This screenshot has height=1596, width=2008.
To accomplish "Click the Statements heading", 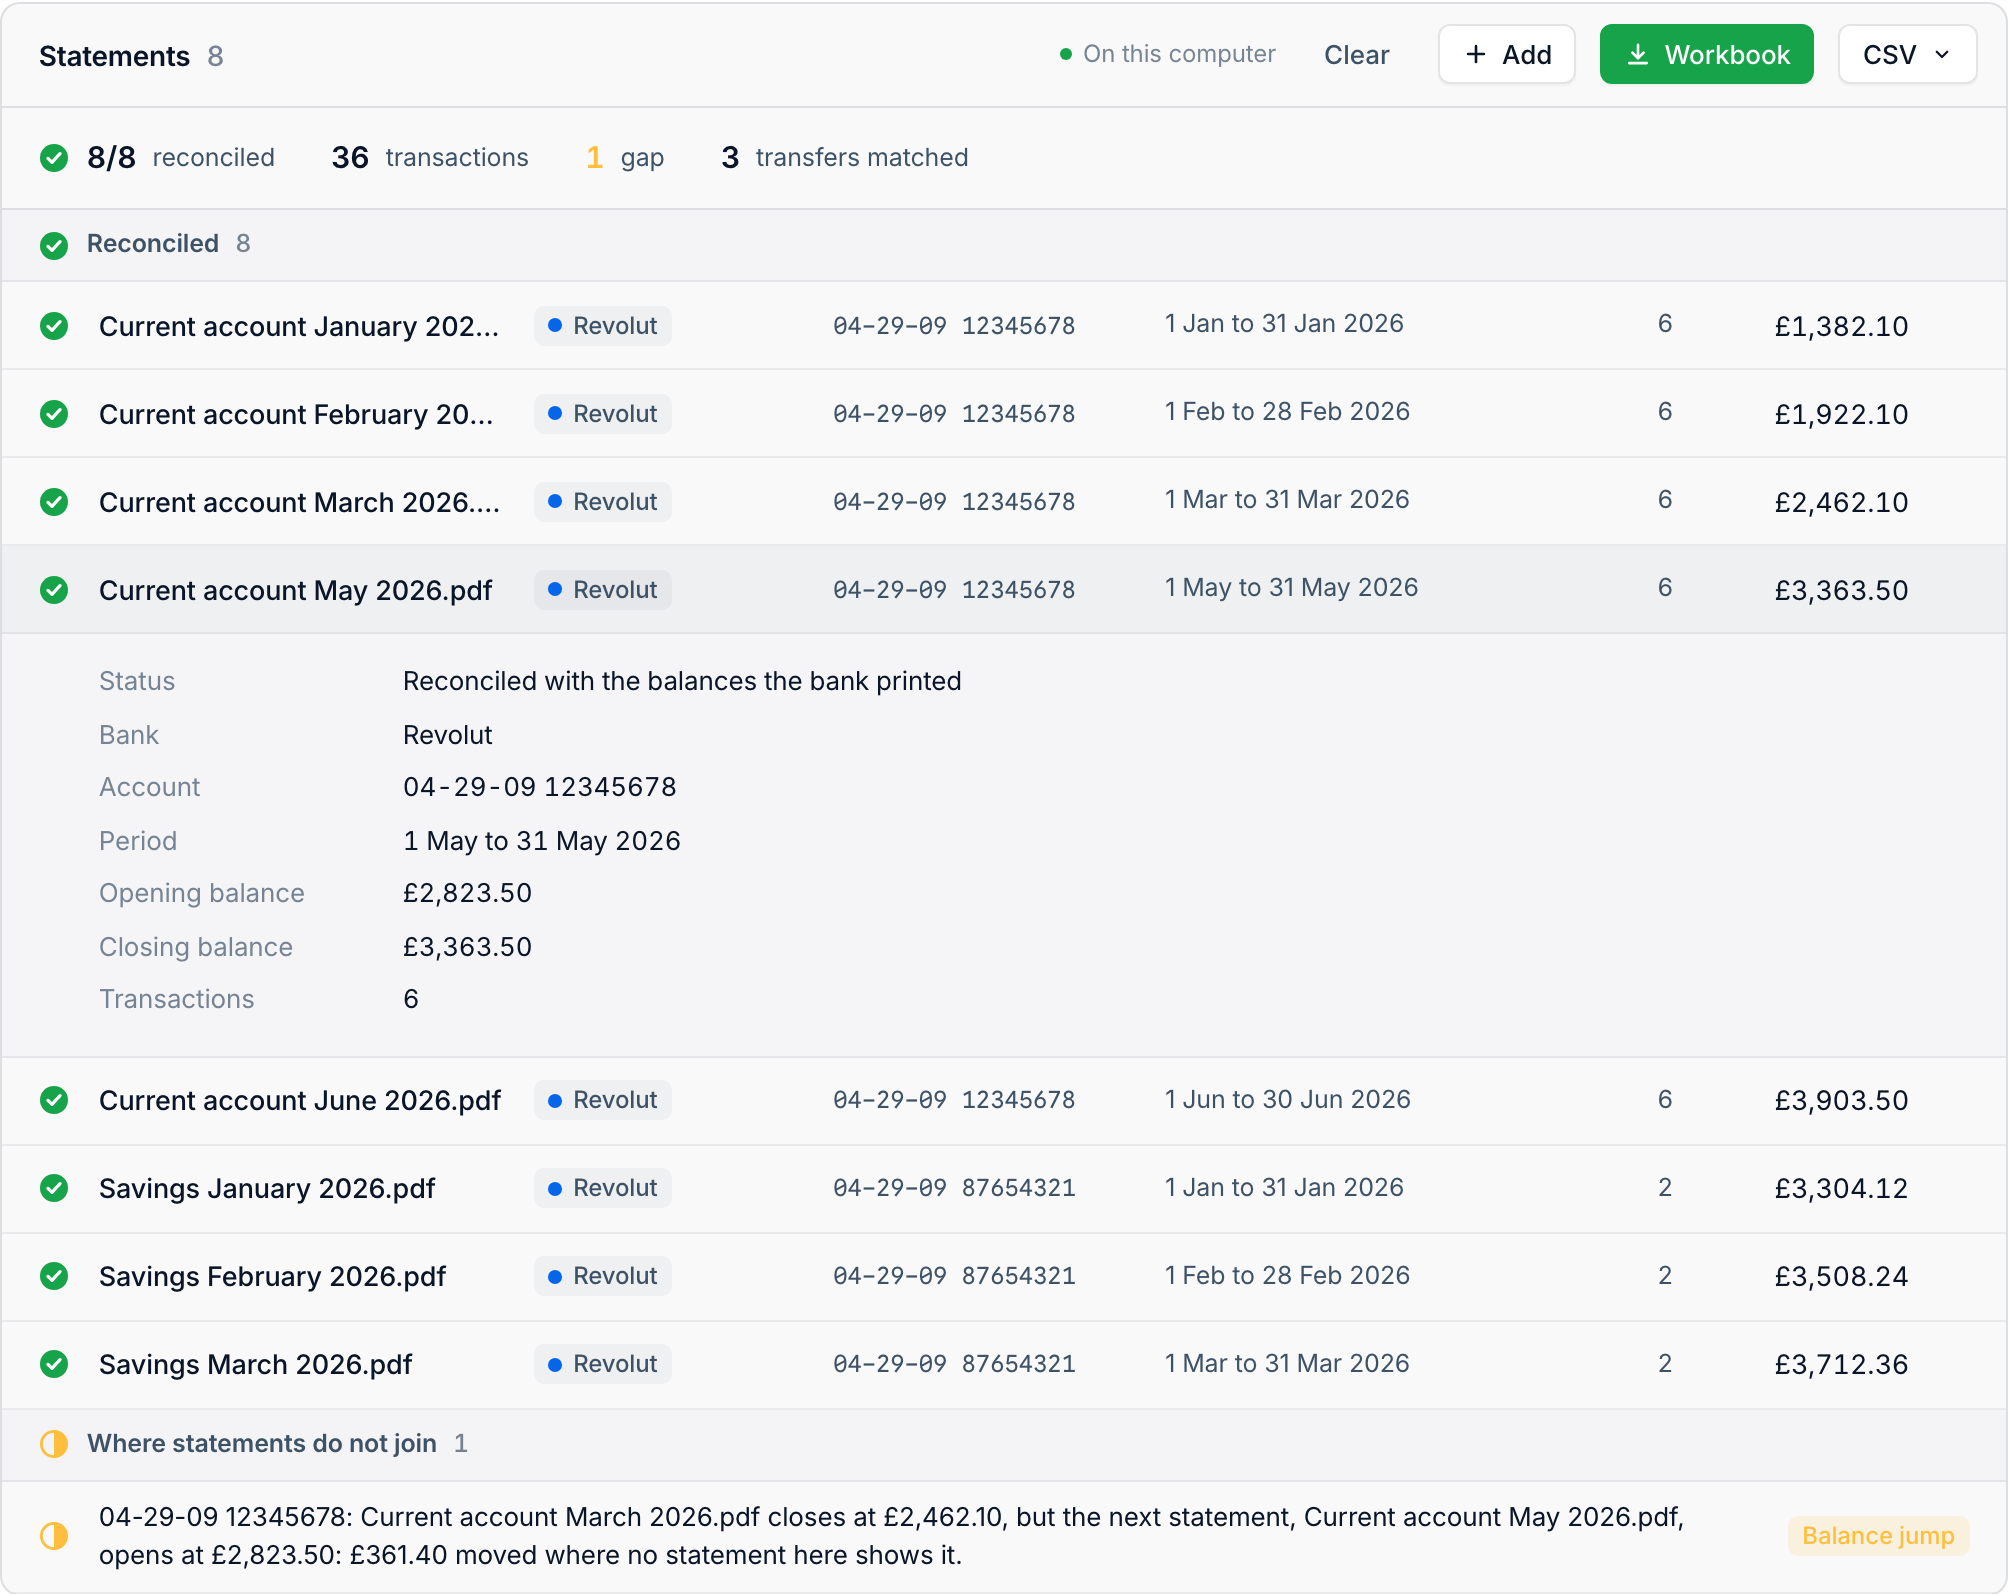I will tap(114, 56).
